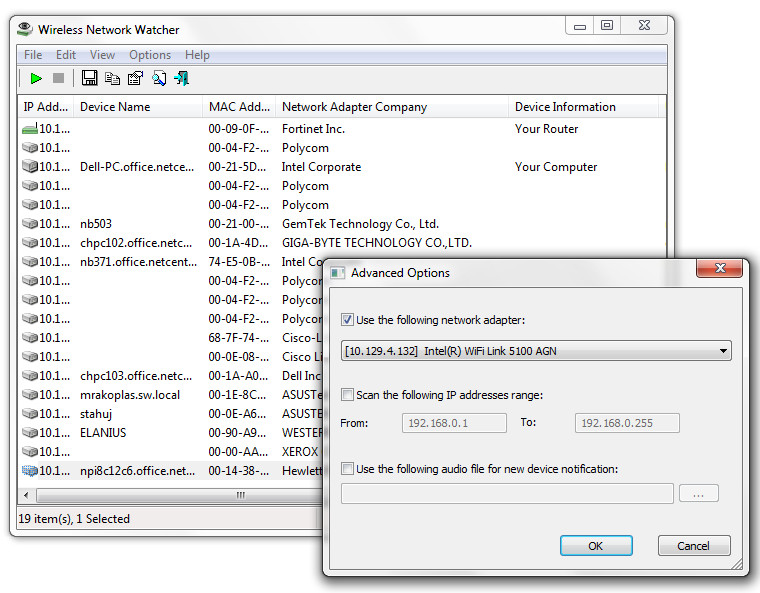
Task: Click the device icon on the mrakoplas.sw.local row
Action: click(x=30, y=395)
